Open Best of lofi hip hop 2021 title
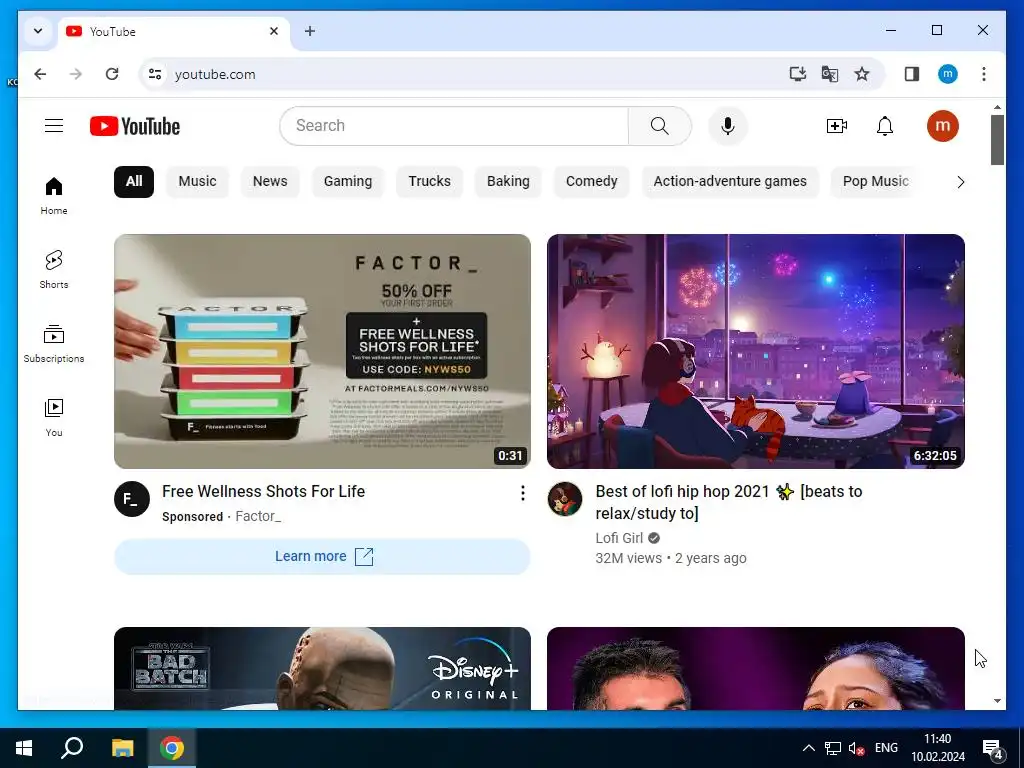 coord(729,502)
